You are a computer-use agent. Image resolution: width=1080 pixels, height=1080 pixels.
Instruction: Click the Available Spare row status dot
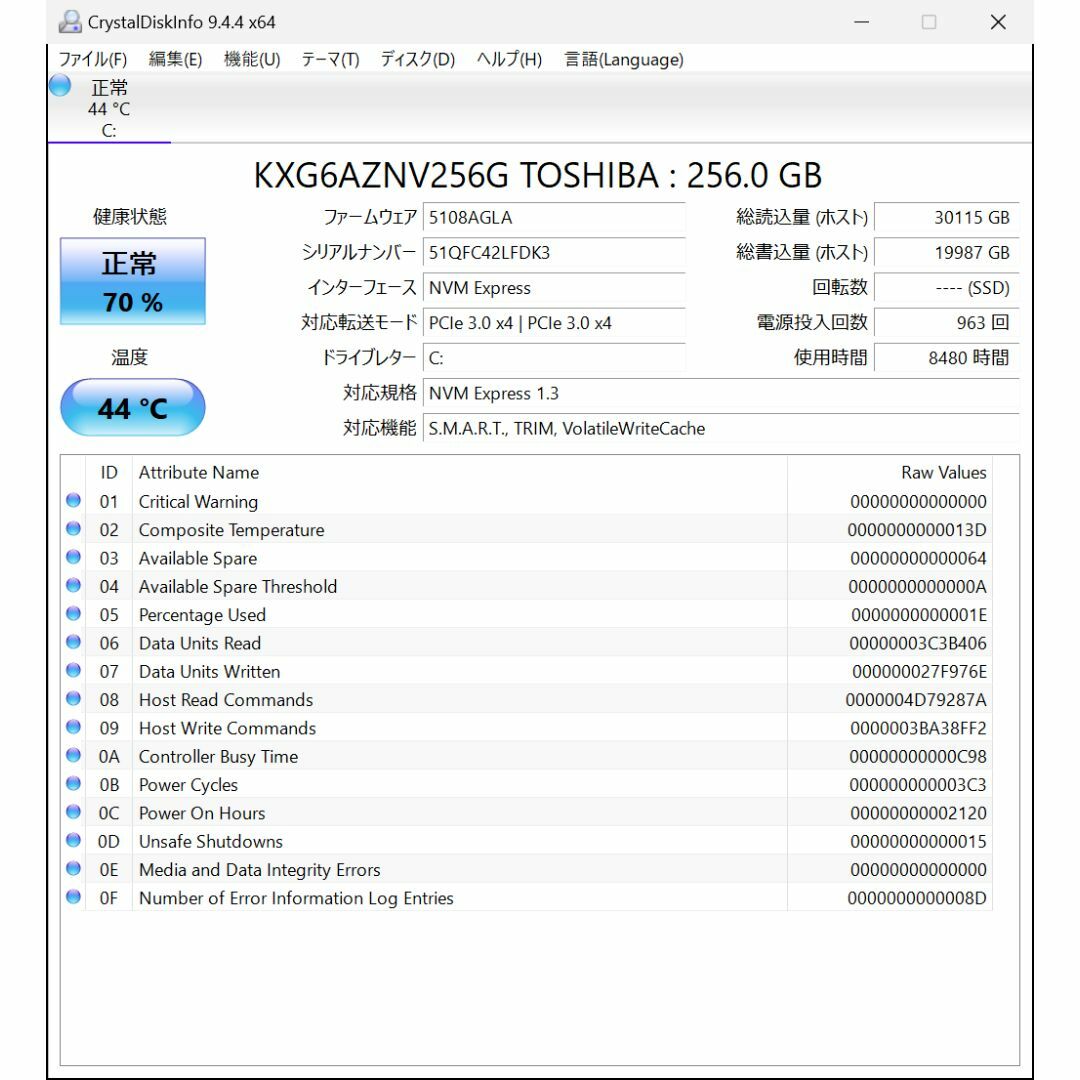point(74,557)
